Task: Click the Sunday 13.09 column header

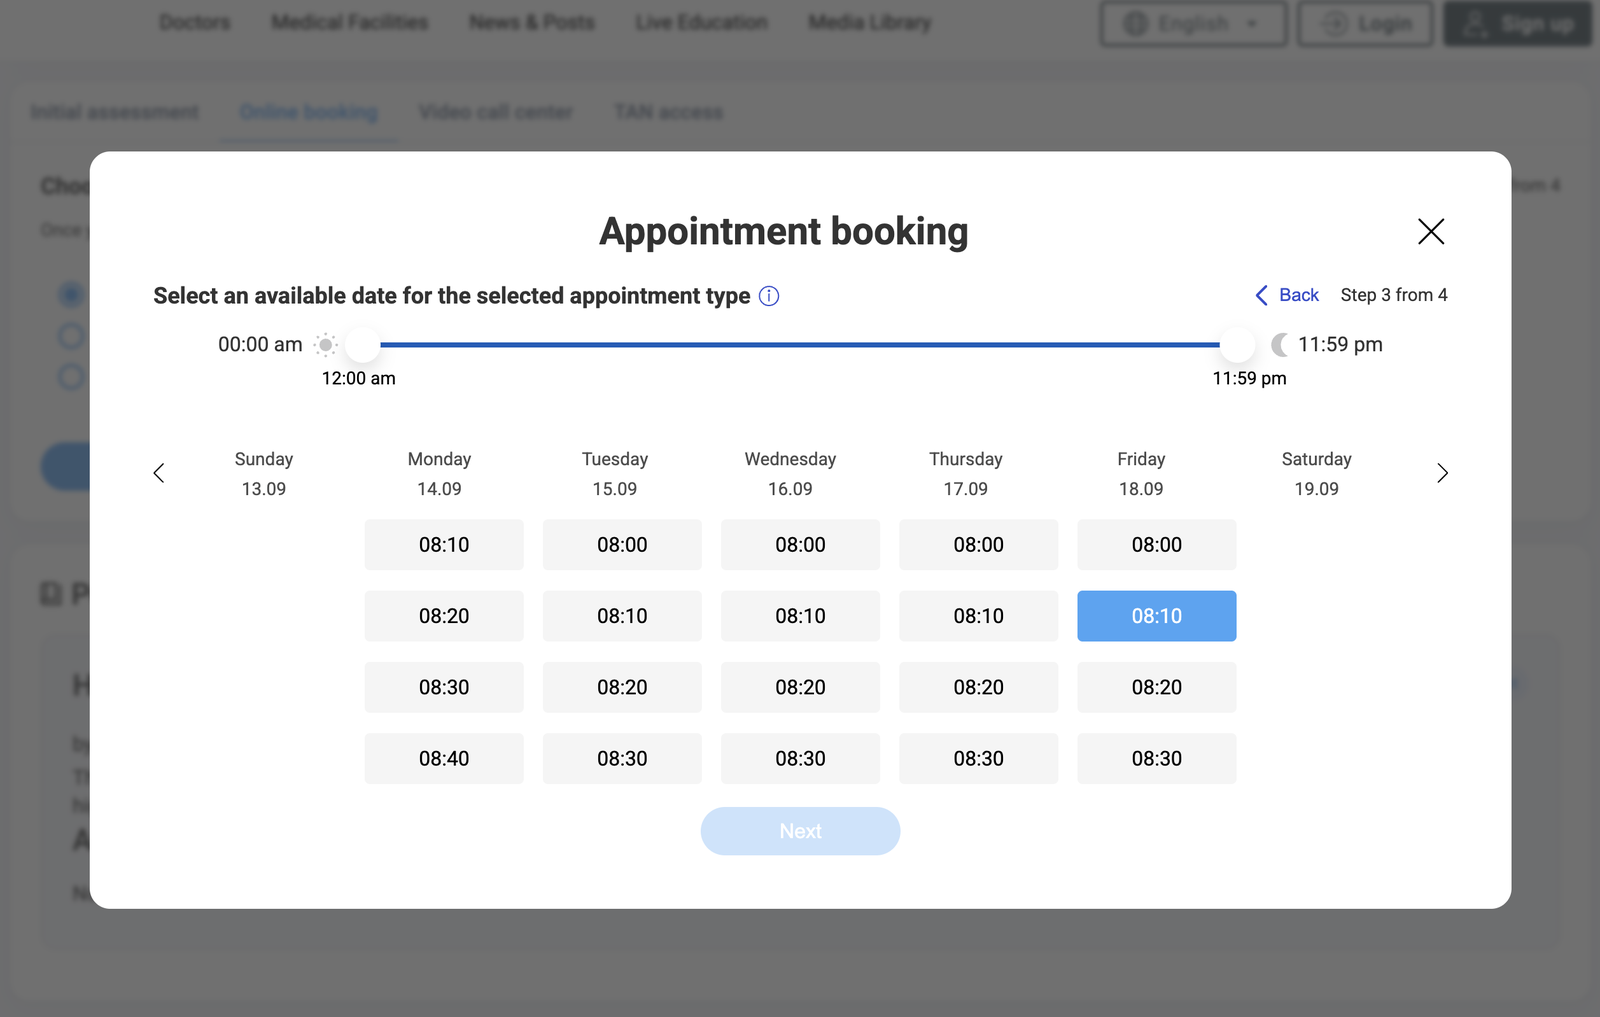Action: (264, 474)
